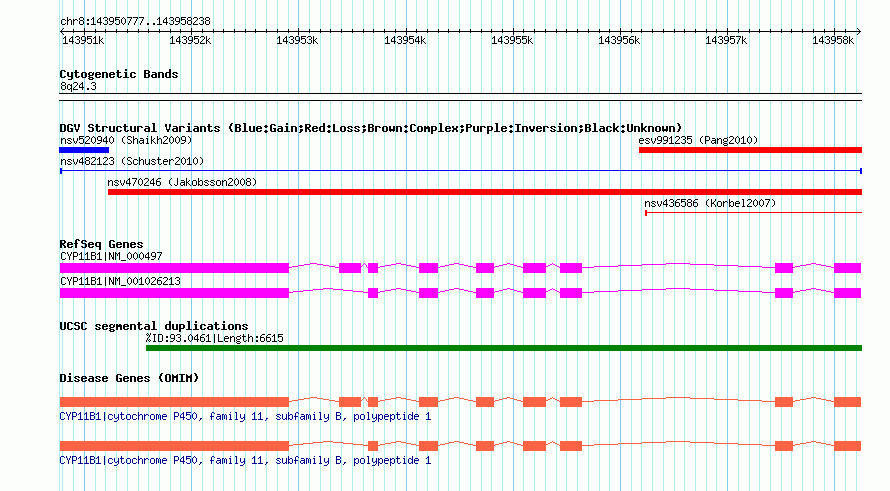
Task: Click the last exon of NM_001026213 transcript
Action: point(847,293)
